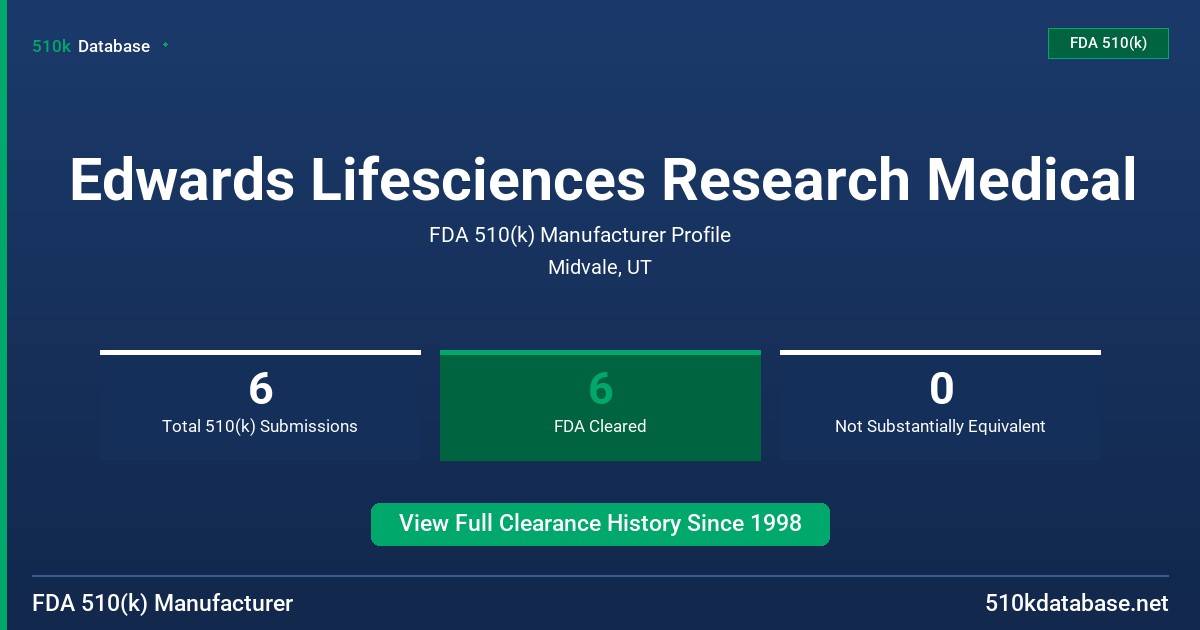Click the small green dot beside Database
The image size is (1200, 630).
click(x=165, y=45)
